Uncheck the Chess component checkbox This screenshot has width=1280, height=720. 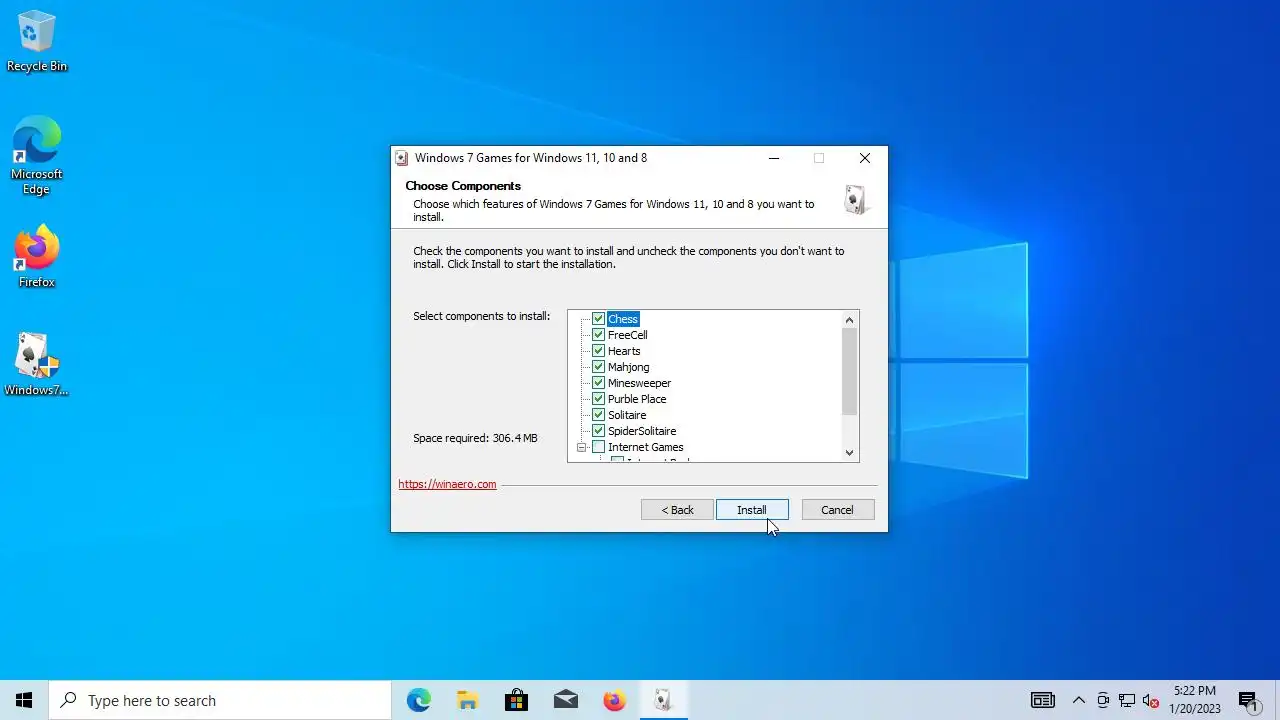[598, 319]
